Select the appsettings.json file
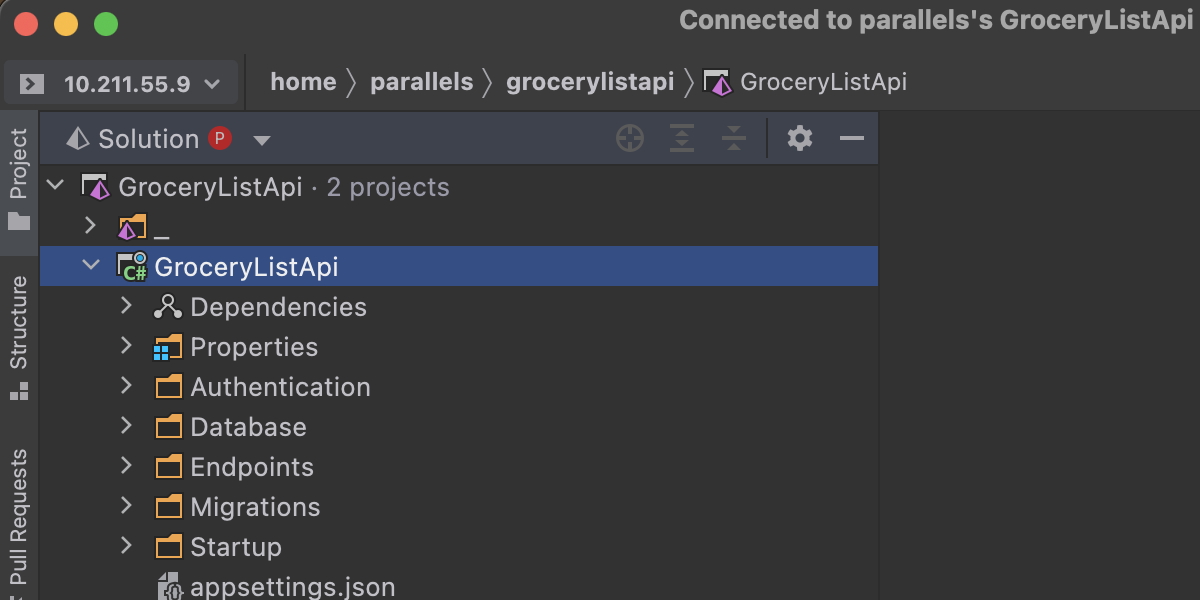Image resolution: width=1200 pixels, height=600 pixels. coord(292,587)
